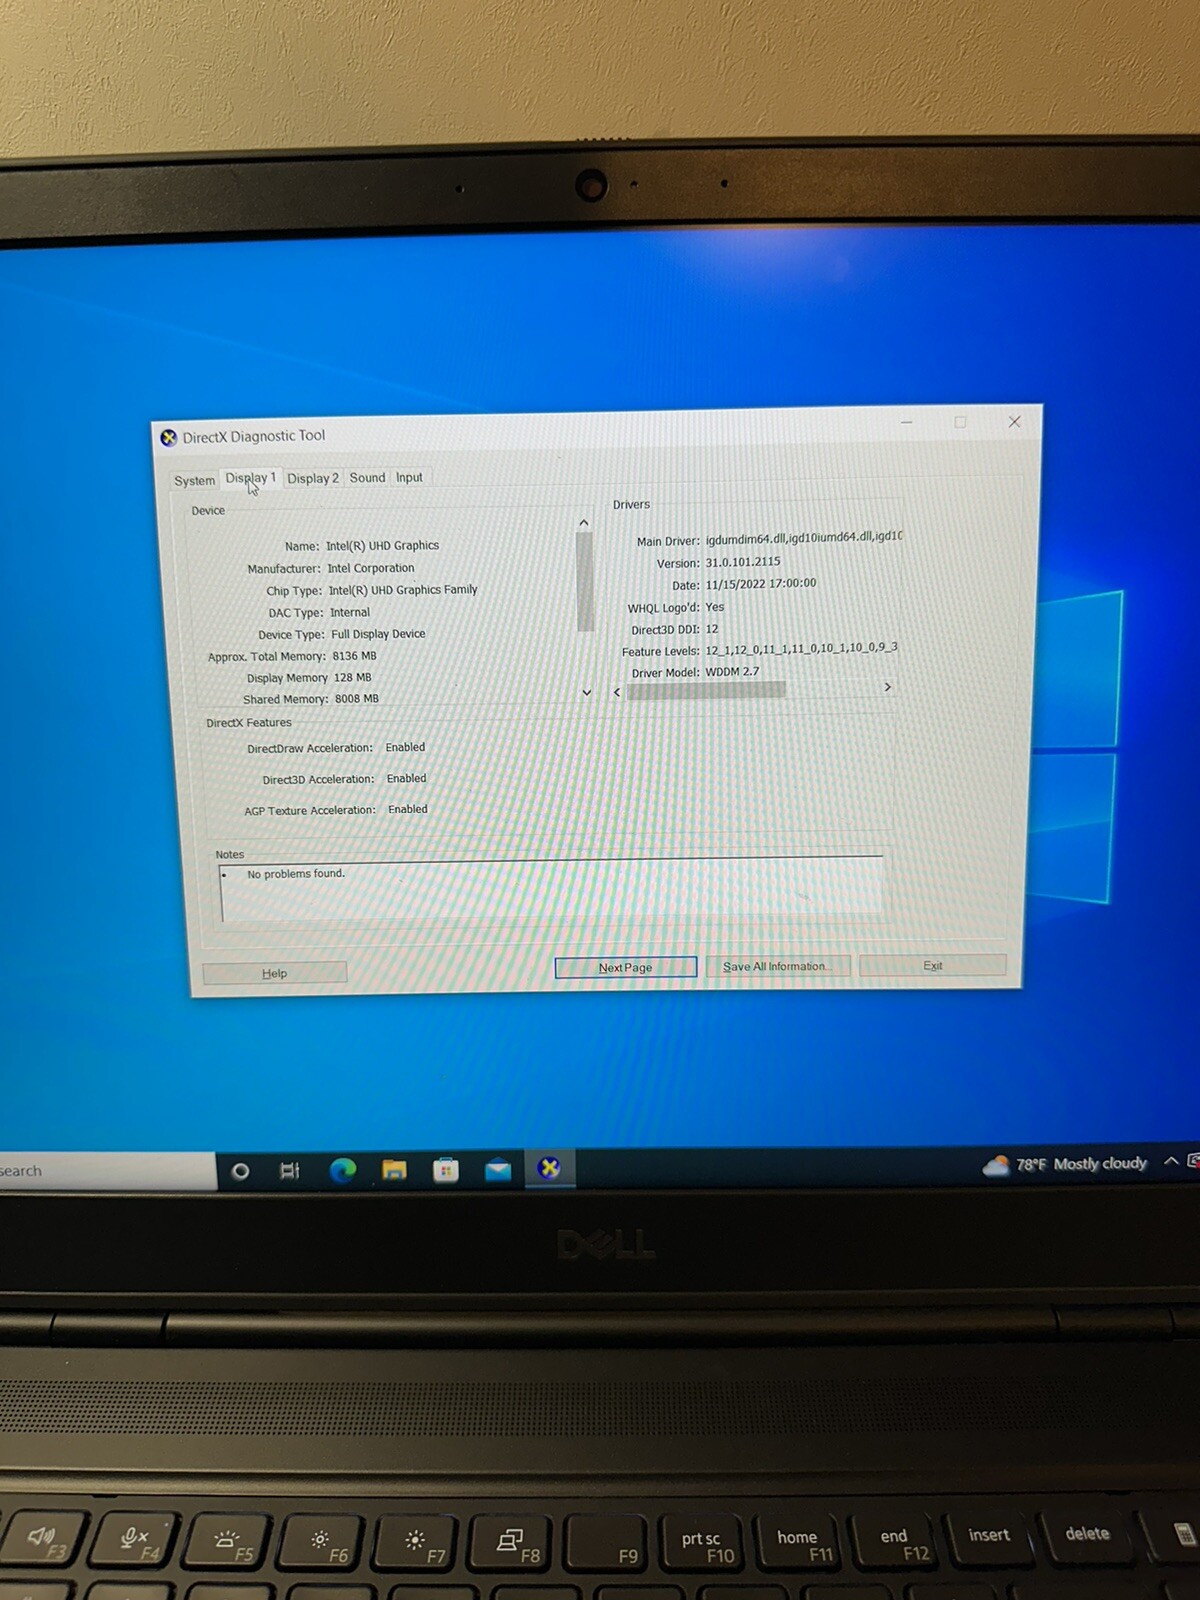Minimize the DirectX Diagnostic Tool window

[906, 422]
